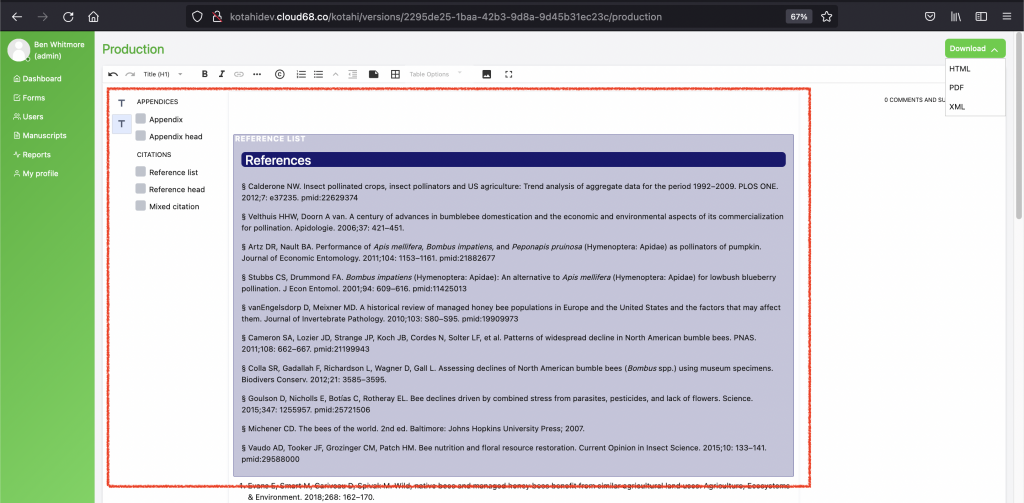Undo the last edit in the toolbar
The width and height of the screenshot is (1024, 503).
113,74
